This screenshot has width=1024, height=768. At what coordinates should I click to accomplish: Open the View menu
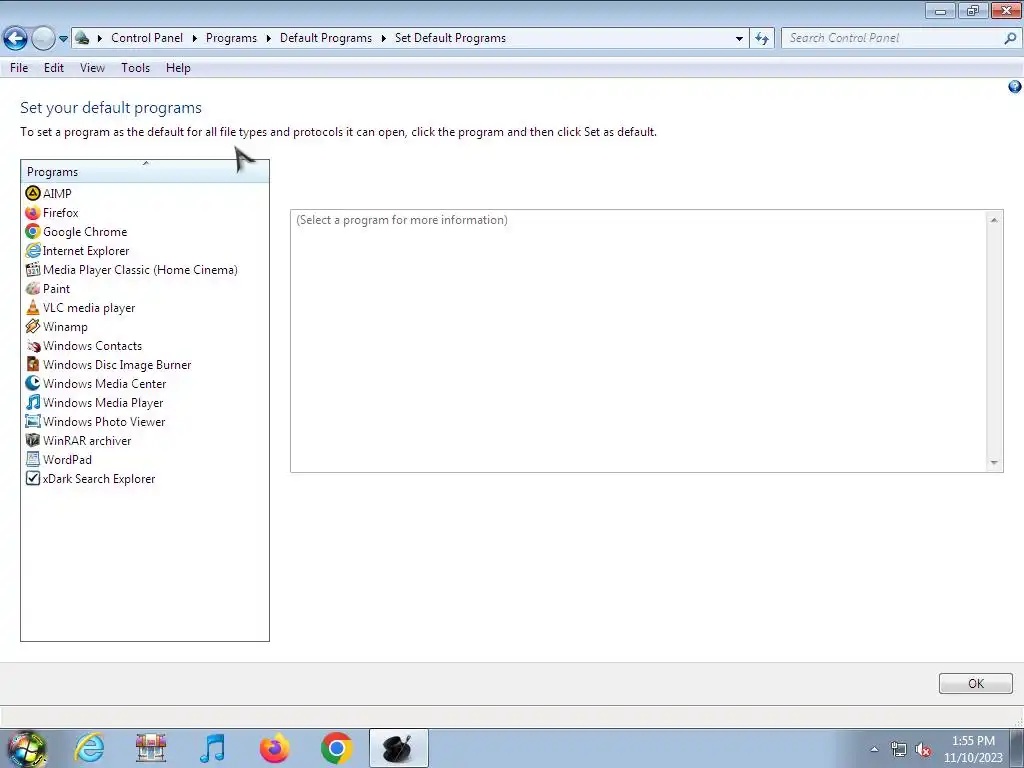pos(92,68)
